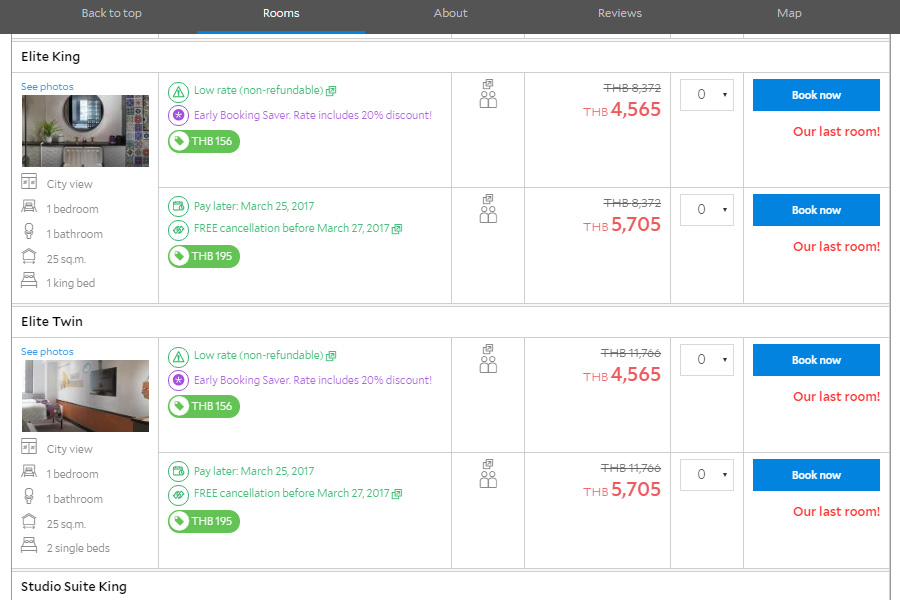Click the city view icon under Elite King photo
Viewport: 900px width, 600px height.
tap(29, 183)
